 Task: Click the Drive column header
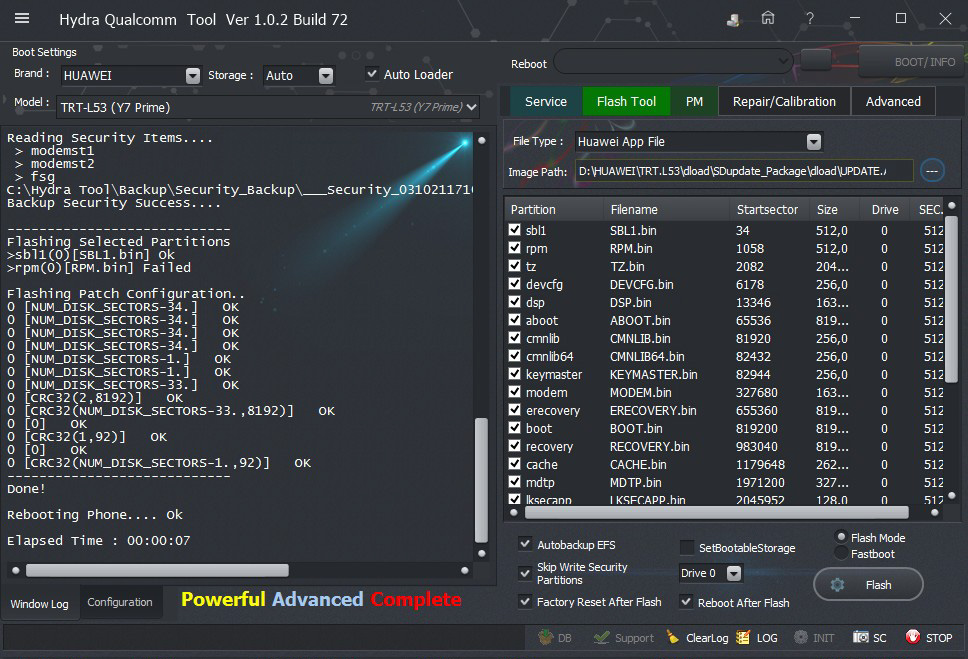point(885,209)
